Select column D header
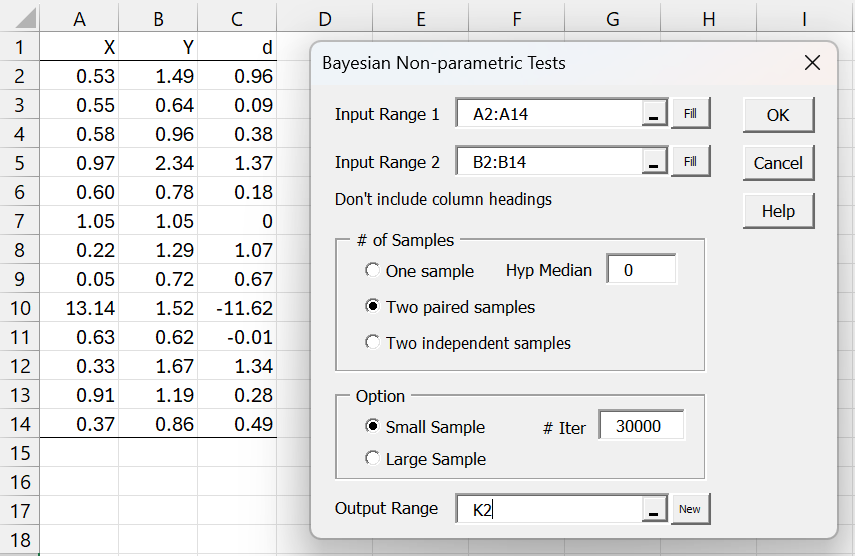Screen dimensions: 855x556 coord(324,19)
